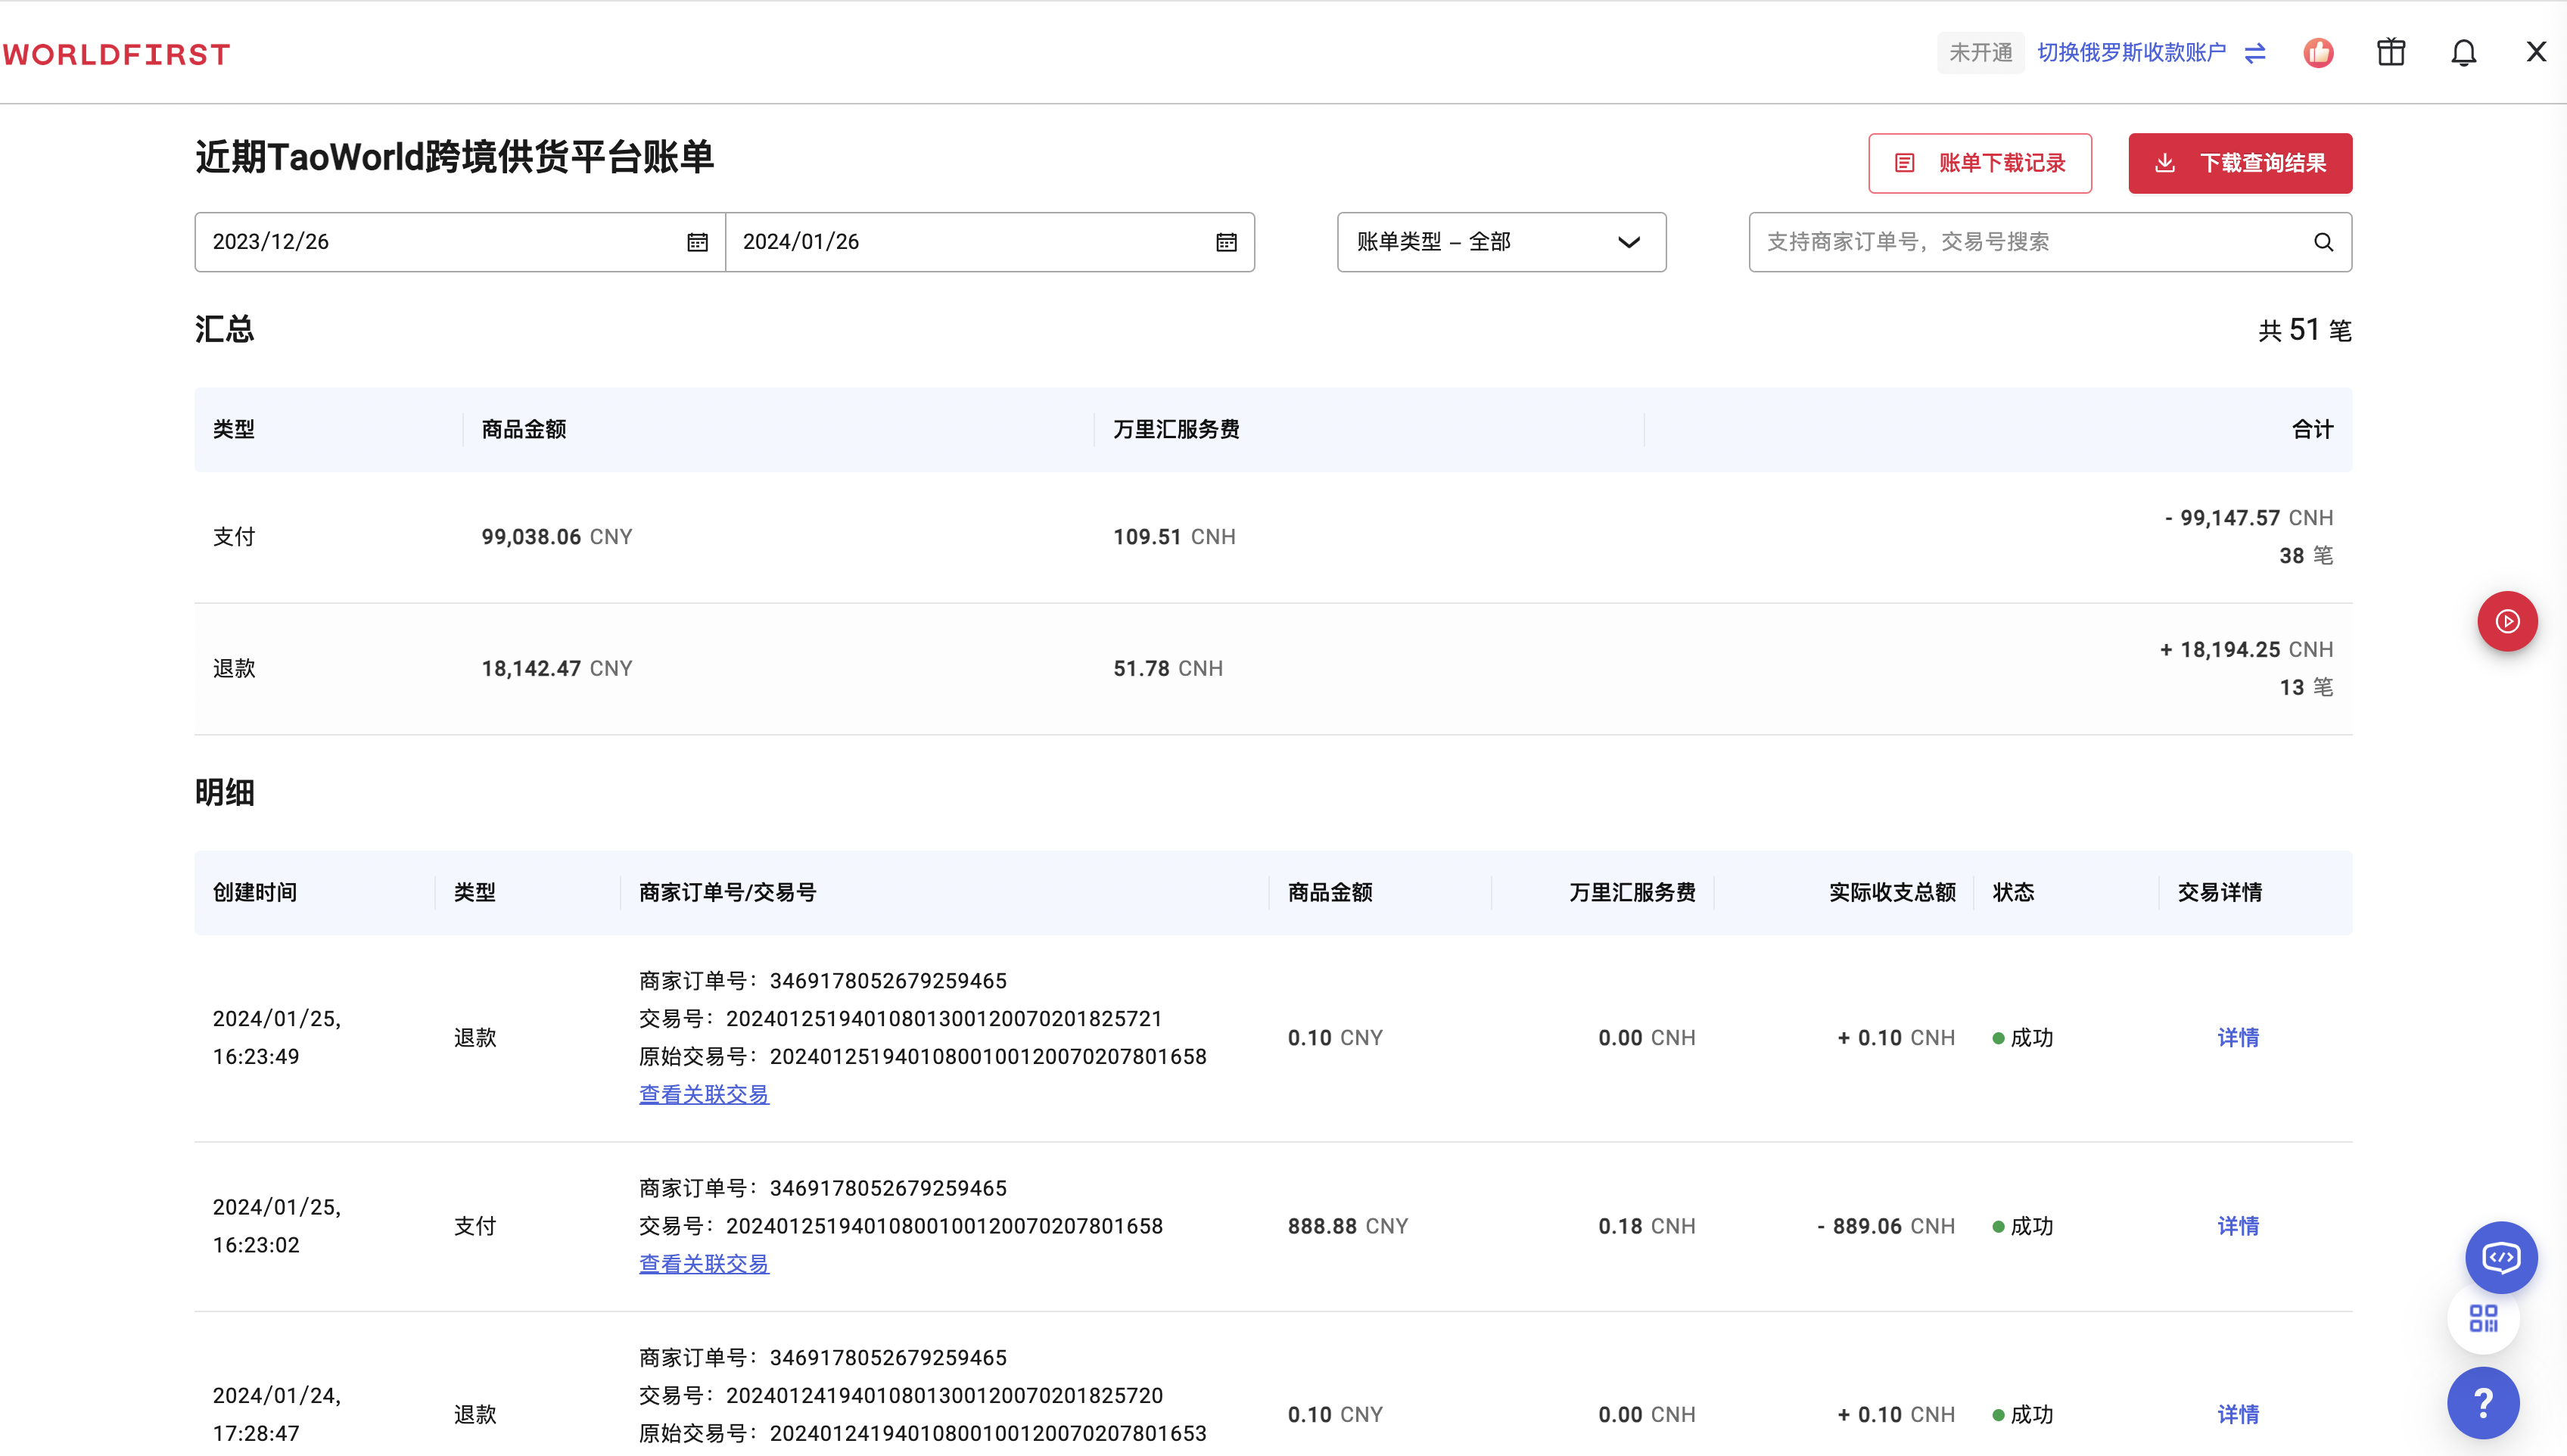This screenshot has width=2567, height=1456.
Task: Click the red floating play button
Action: (x=2507, y=622)
